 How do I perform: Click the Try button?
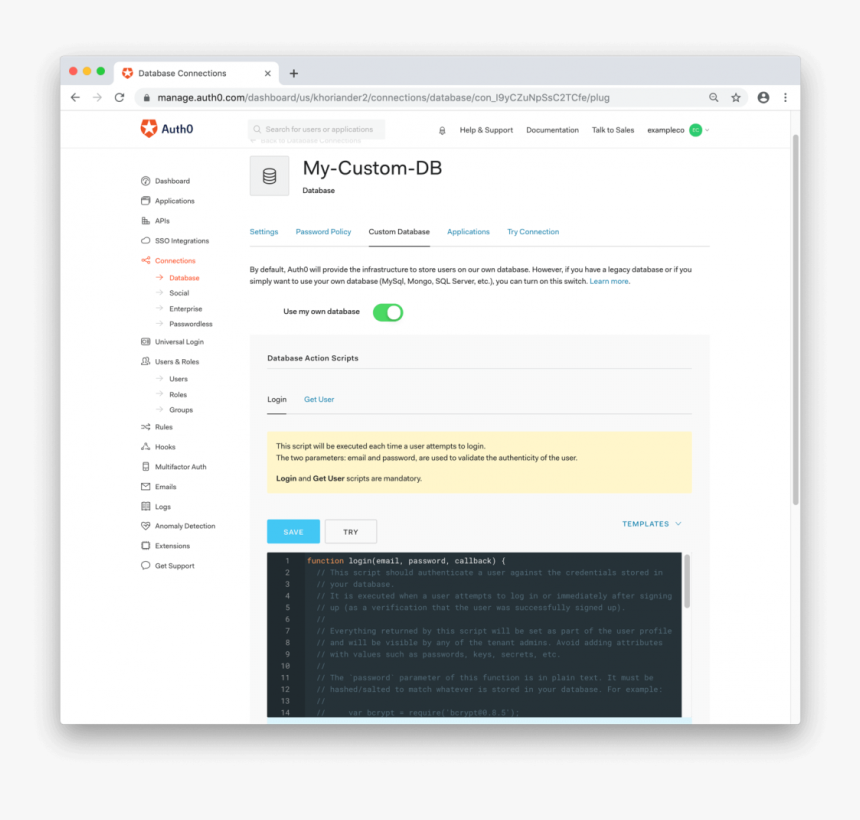click(x=351, y=531)
